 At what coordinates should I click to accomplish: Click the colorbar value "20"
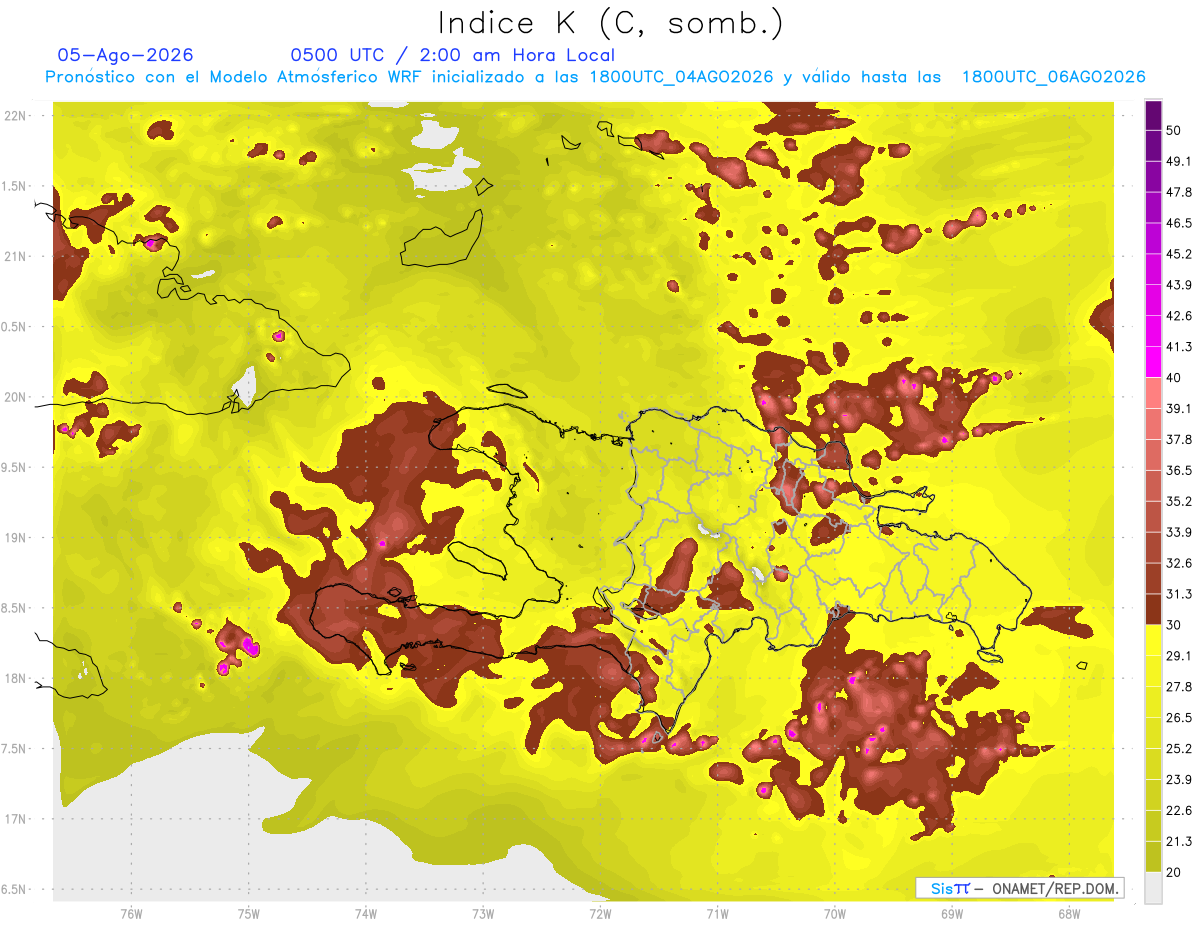pos(1174,872)
